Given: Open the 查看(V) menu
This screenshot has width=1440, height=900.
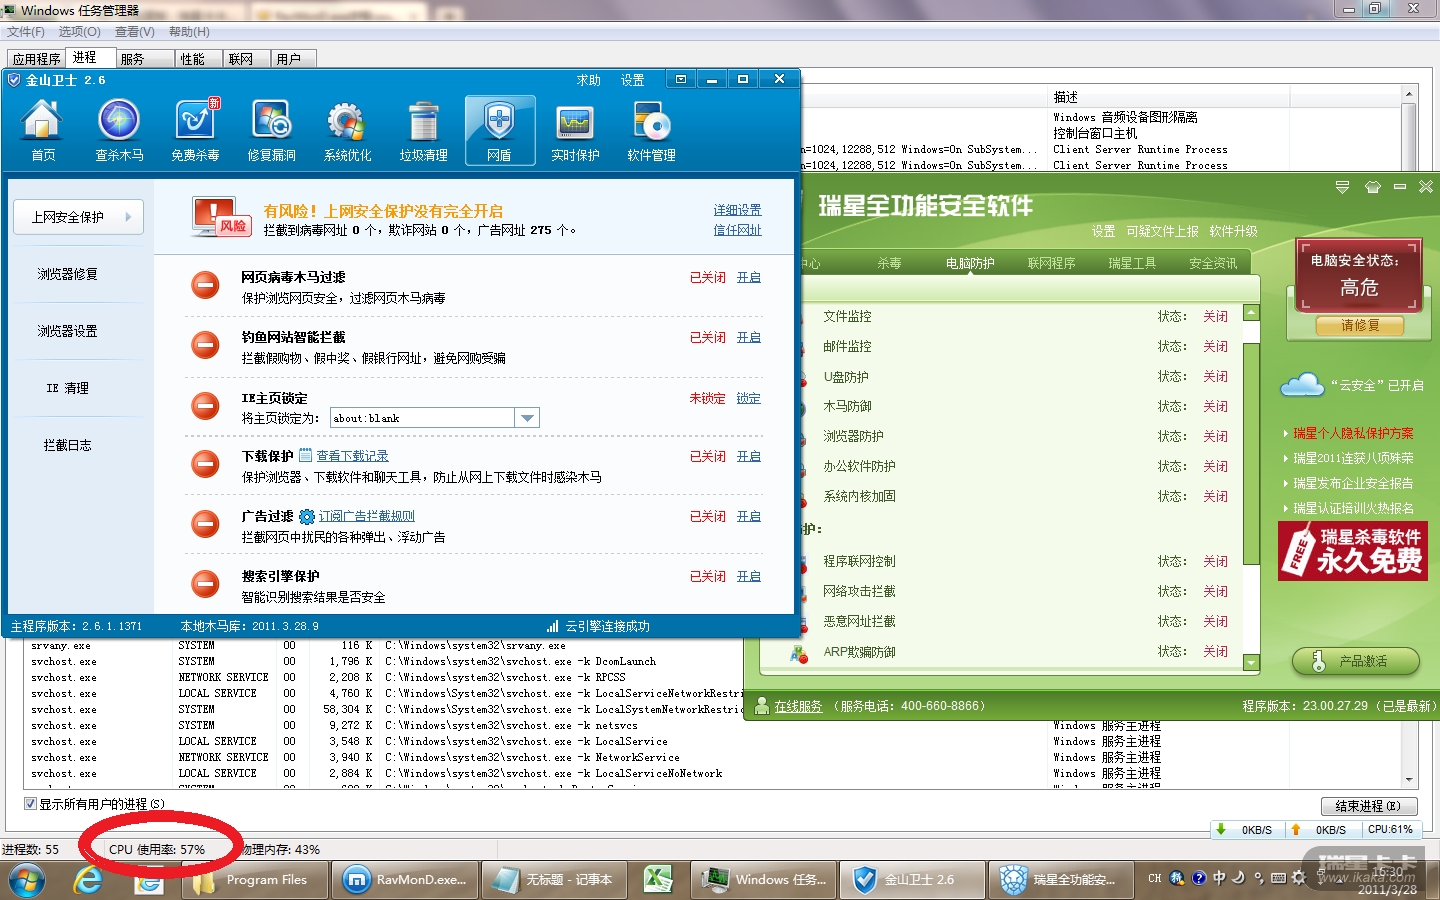Looking at the screenshot, I should click(135, 32).
